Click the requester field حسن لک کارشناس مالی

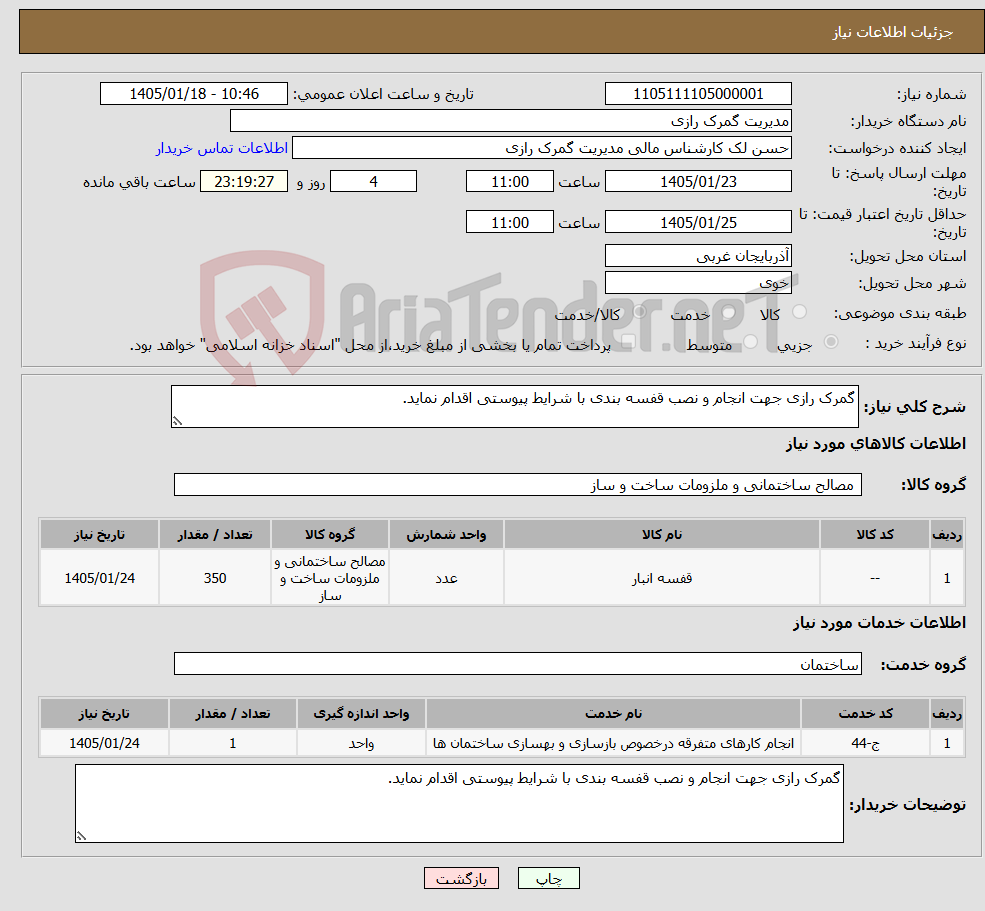point(541,148)
